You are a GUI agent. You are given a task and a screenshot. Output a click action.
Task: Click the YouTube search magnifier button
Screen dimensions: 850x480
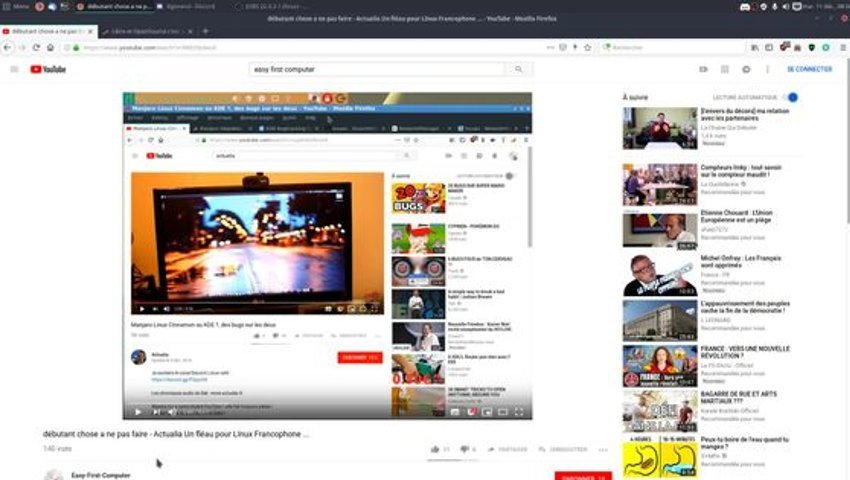(x=518, y=69)
